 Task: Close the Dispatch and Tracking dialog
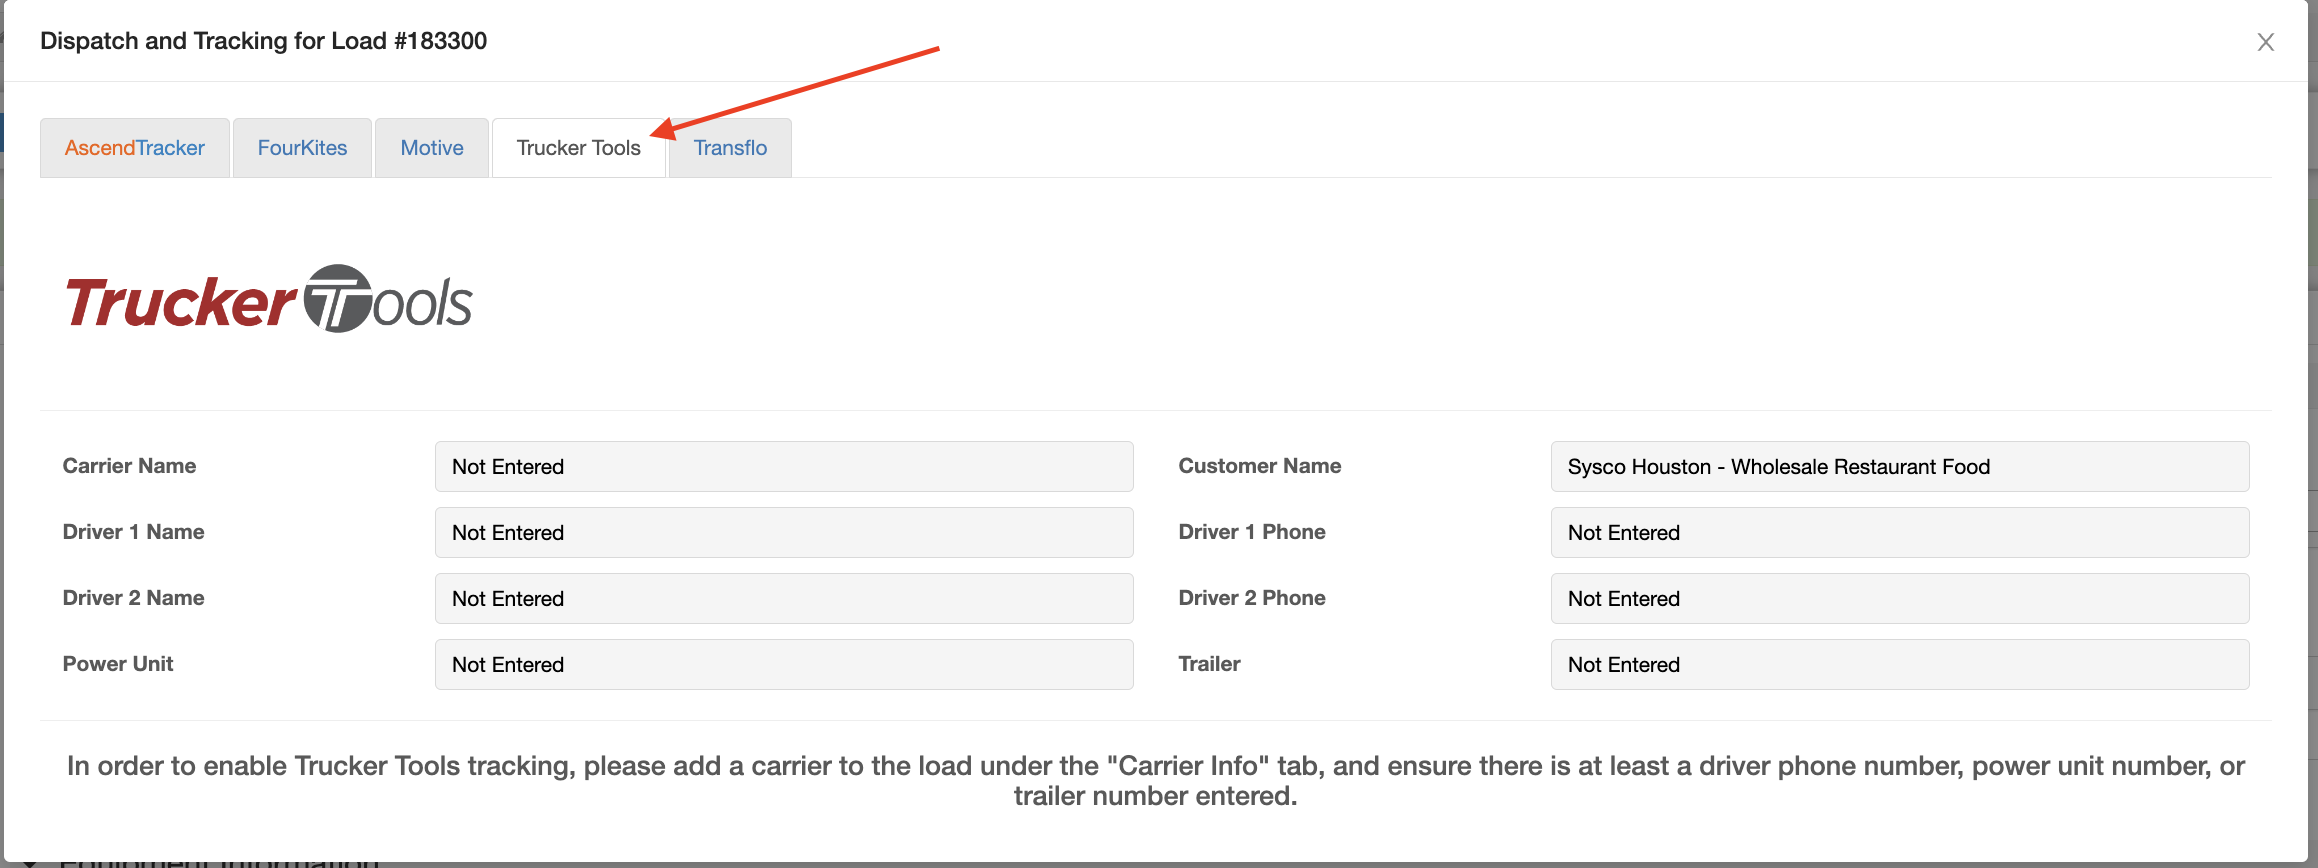(2265, 42)
